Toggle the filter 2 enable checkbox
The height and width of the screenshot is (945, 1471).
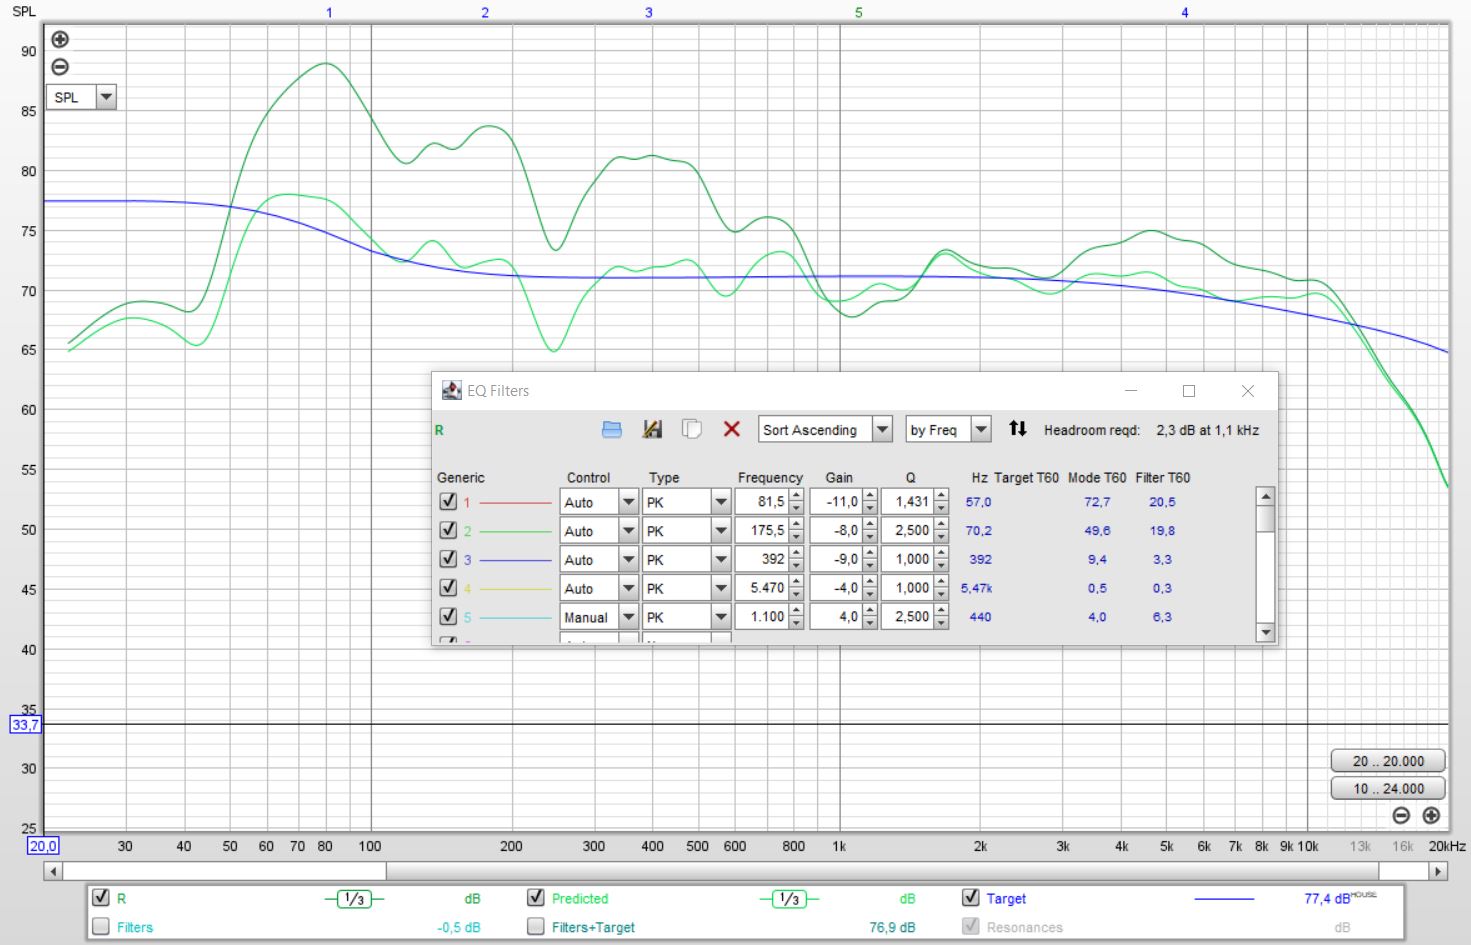(x=448, y=530)
